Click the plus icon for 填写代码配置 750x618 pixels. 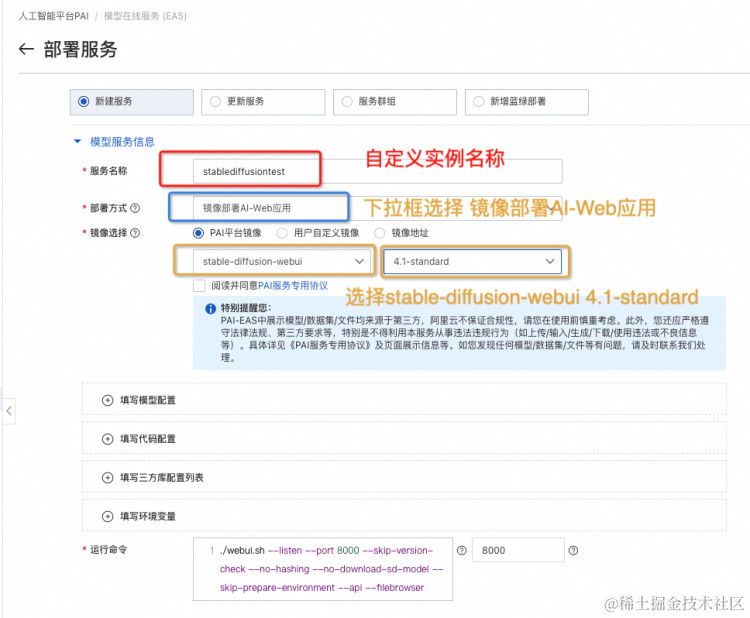click(108, 439)
